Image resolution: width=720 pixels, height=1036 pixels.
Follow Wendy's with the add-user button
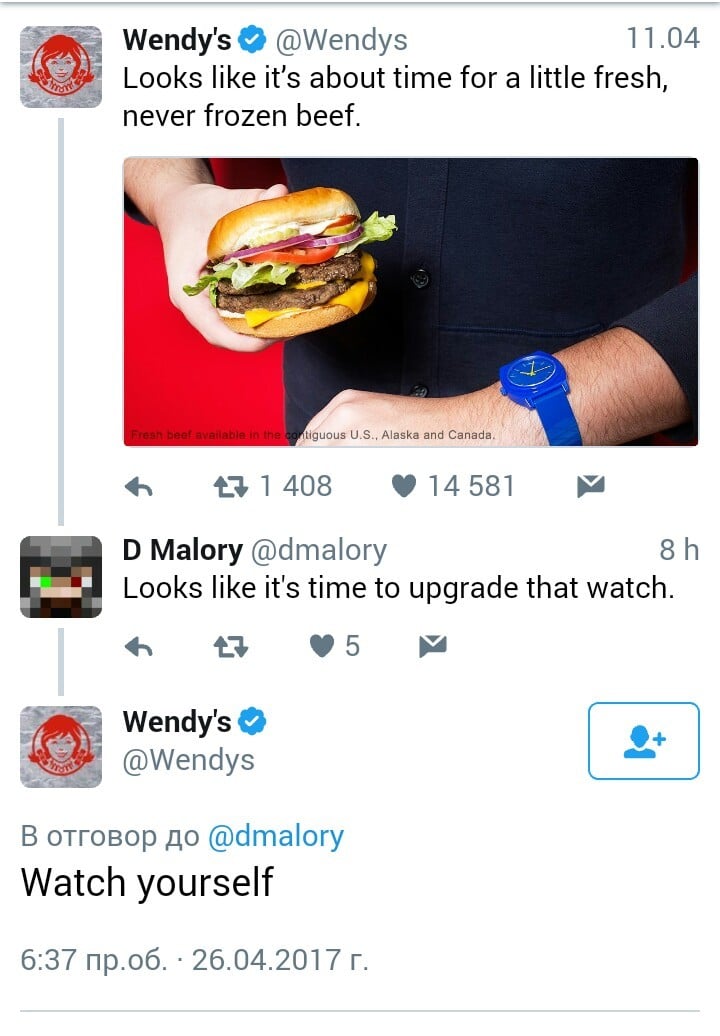click(643, 741)
